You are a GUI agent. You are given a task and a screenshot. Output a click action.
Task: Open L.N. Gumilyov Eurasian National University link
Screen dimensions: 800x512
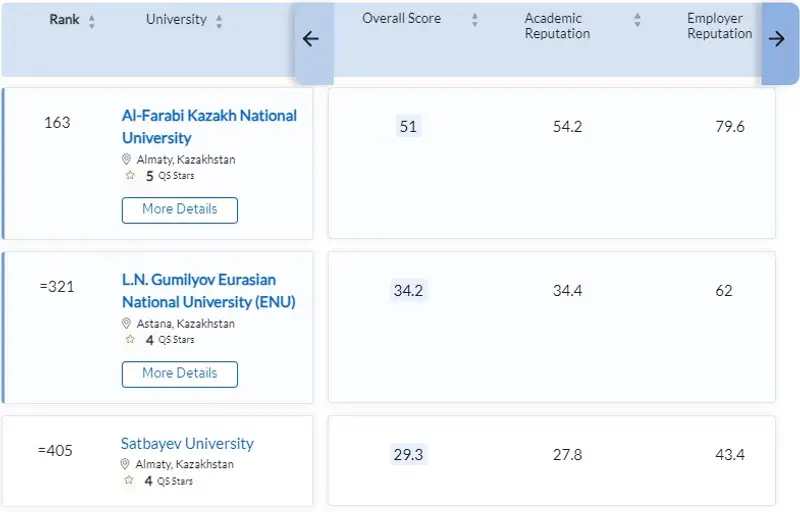pyautogui.click(x=209, y=290)
